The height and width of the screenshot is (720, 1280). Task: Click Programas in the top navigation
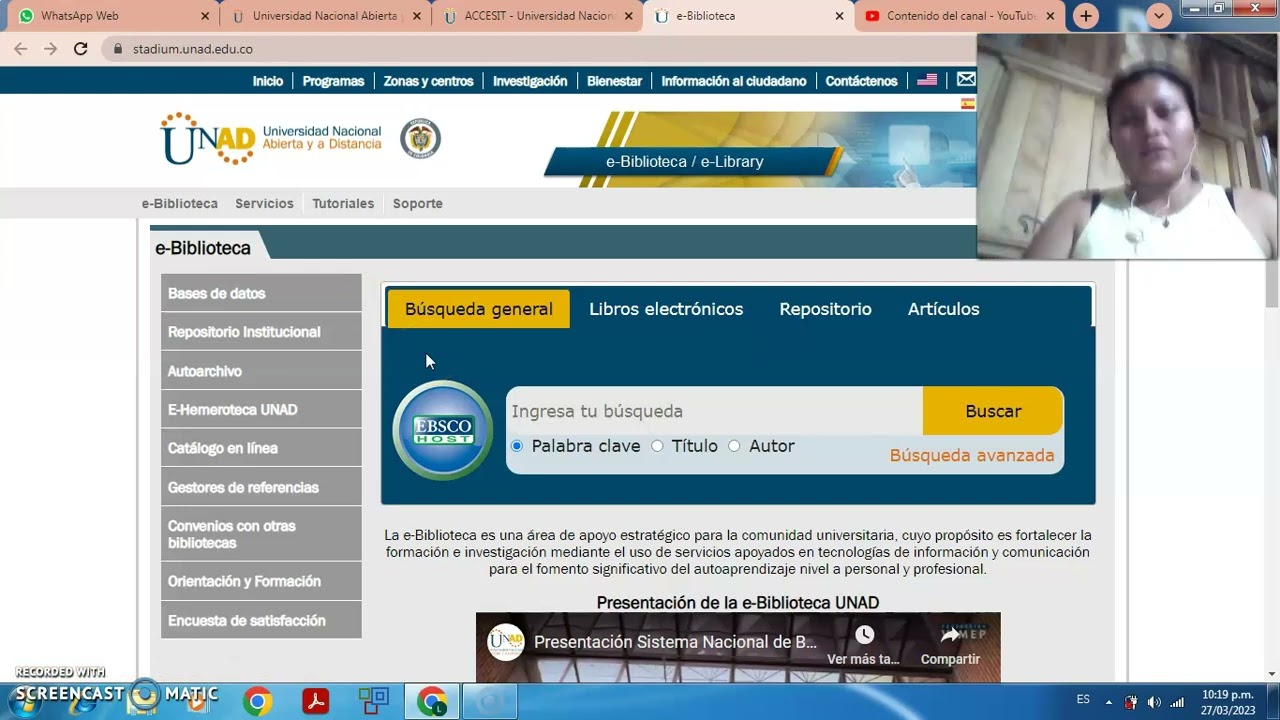[333, 81]
